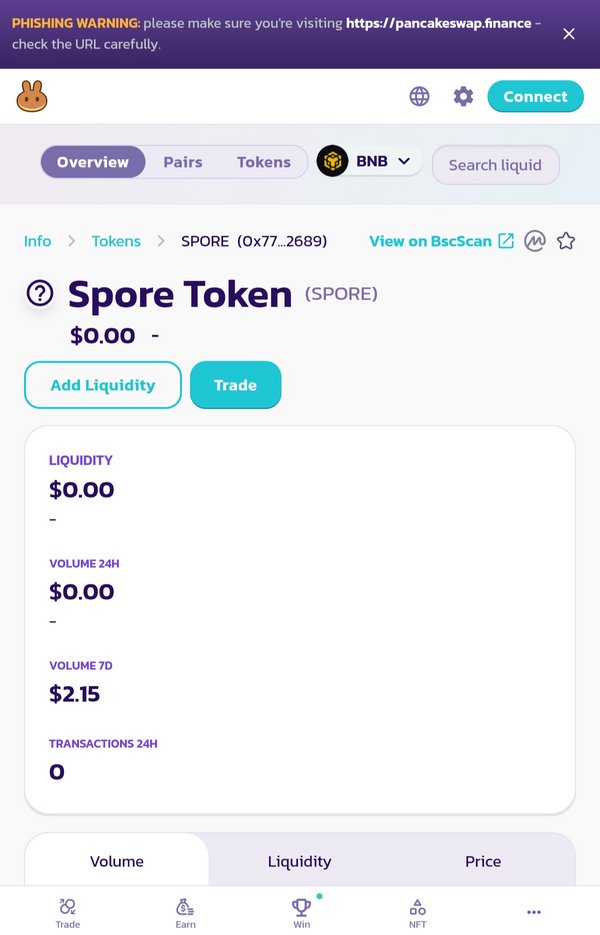Open the language globe icon
Image resolution: width=600 pixels, height=935 pixels.
click(419, 96)
